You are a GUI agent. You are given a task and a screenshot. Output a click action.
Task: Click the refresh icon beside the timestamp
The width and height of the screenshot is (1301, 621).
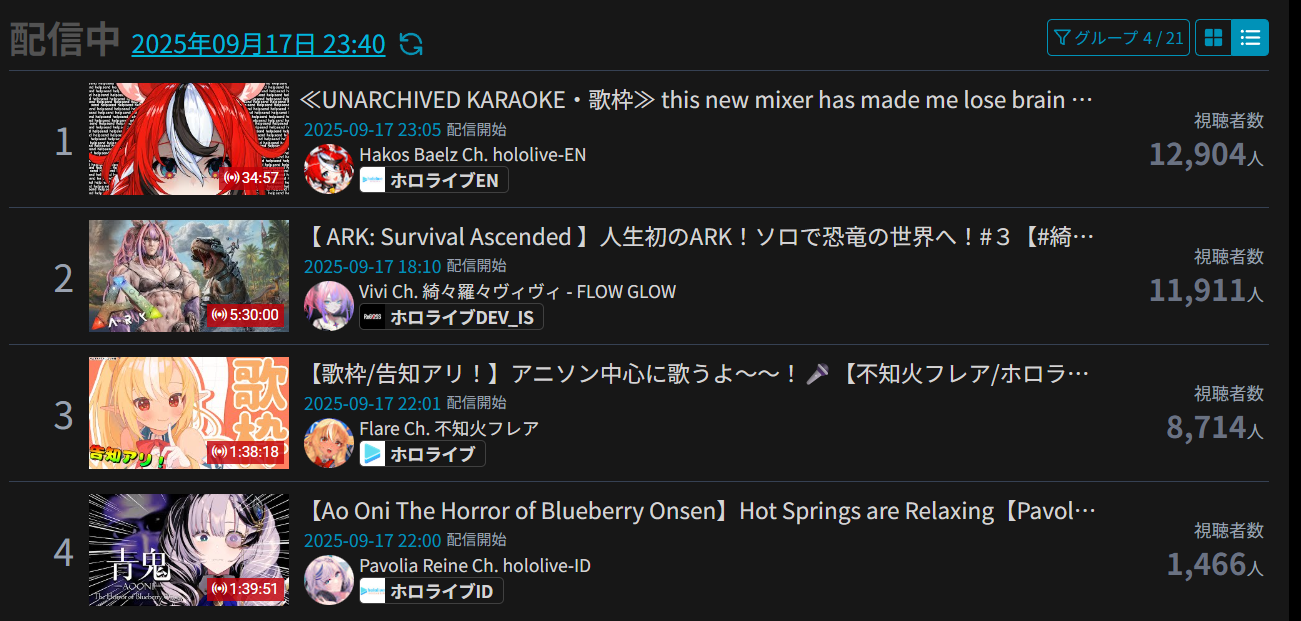[411, 44]
